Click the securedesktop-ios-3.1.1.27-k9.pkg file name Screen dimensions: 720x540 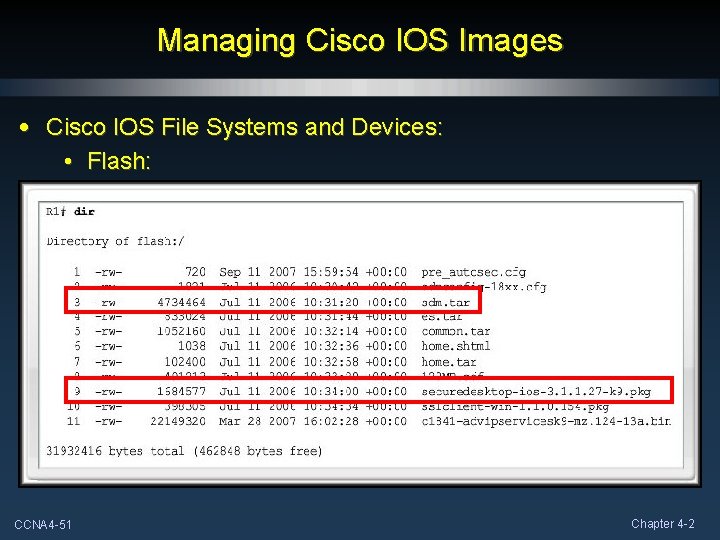pyautogui.click(x=536, y=392)
